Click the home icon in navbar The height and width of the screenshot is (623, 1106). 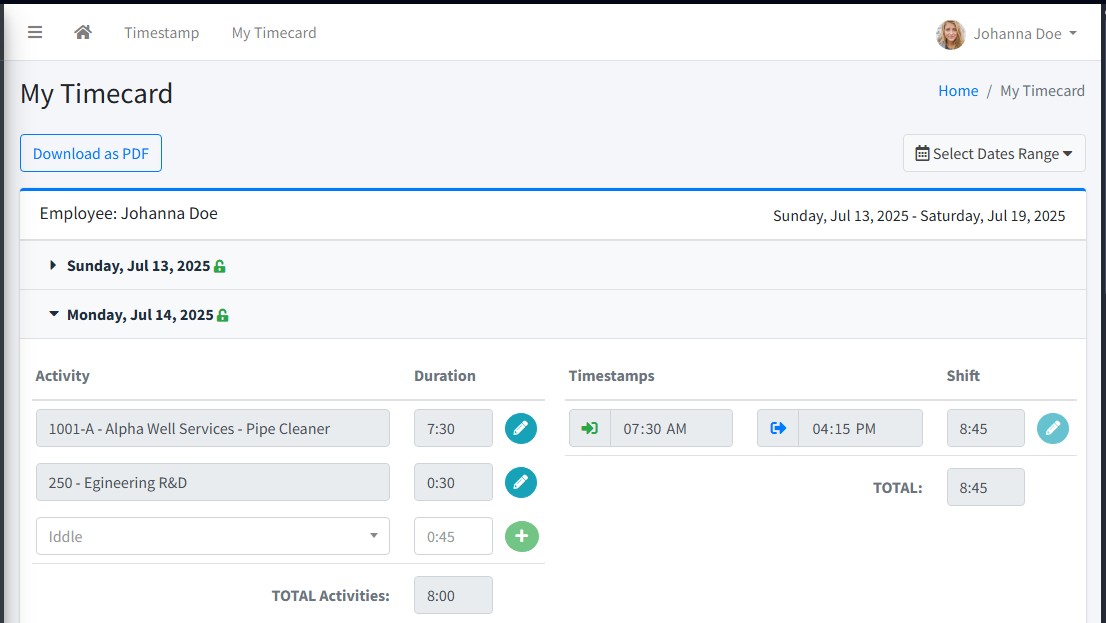point(83,32)
